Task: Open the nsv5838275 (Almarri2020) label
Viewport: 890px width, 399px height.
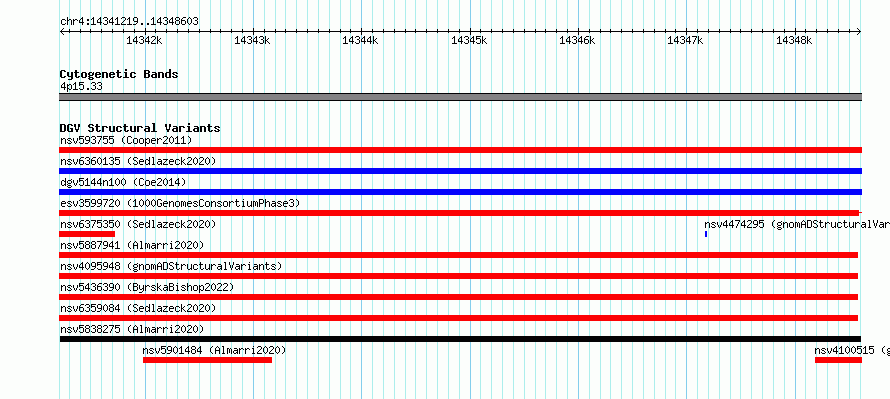Action: click(132, 329)
